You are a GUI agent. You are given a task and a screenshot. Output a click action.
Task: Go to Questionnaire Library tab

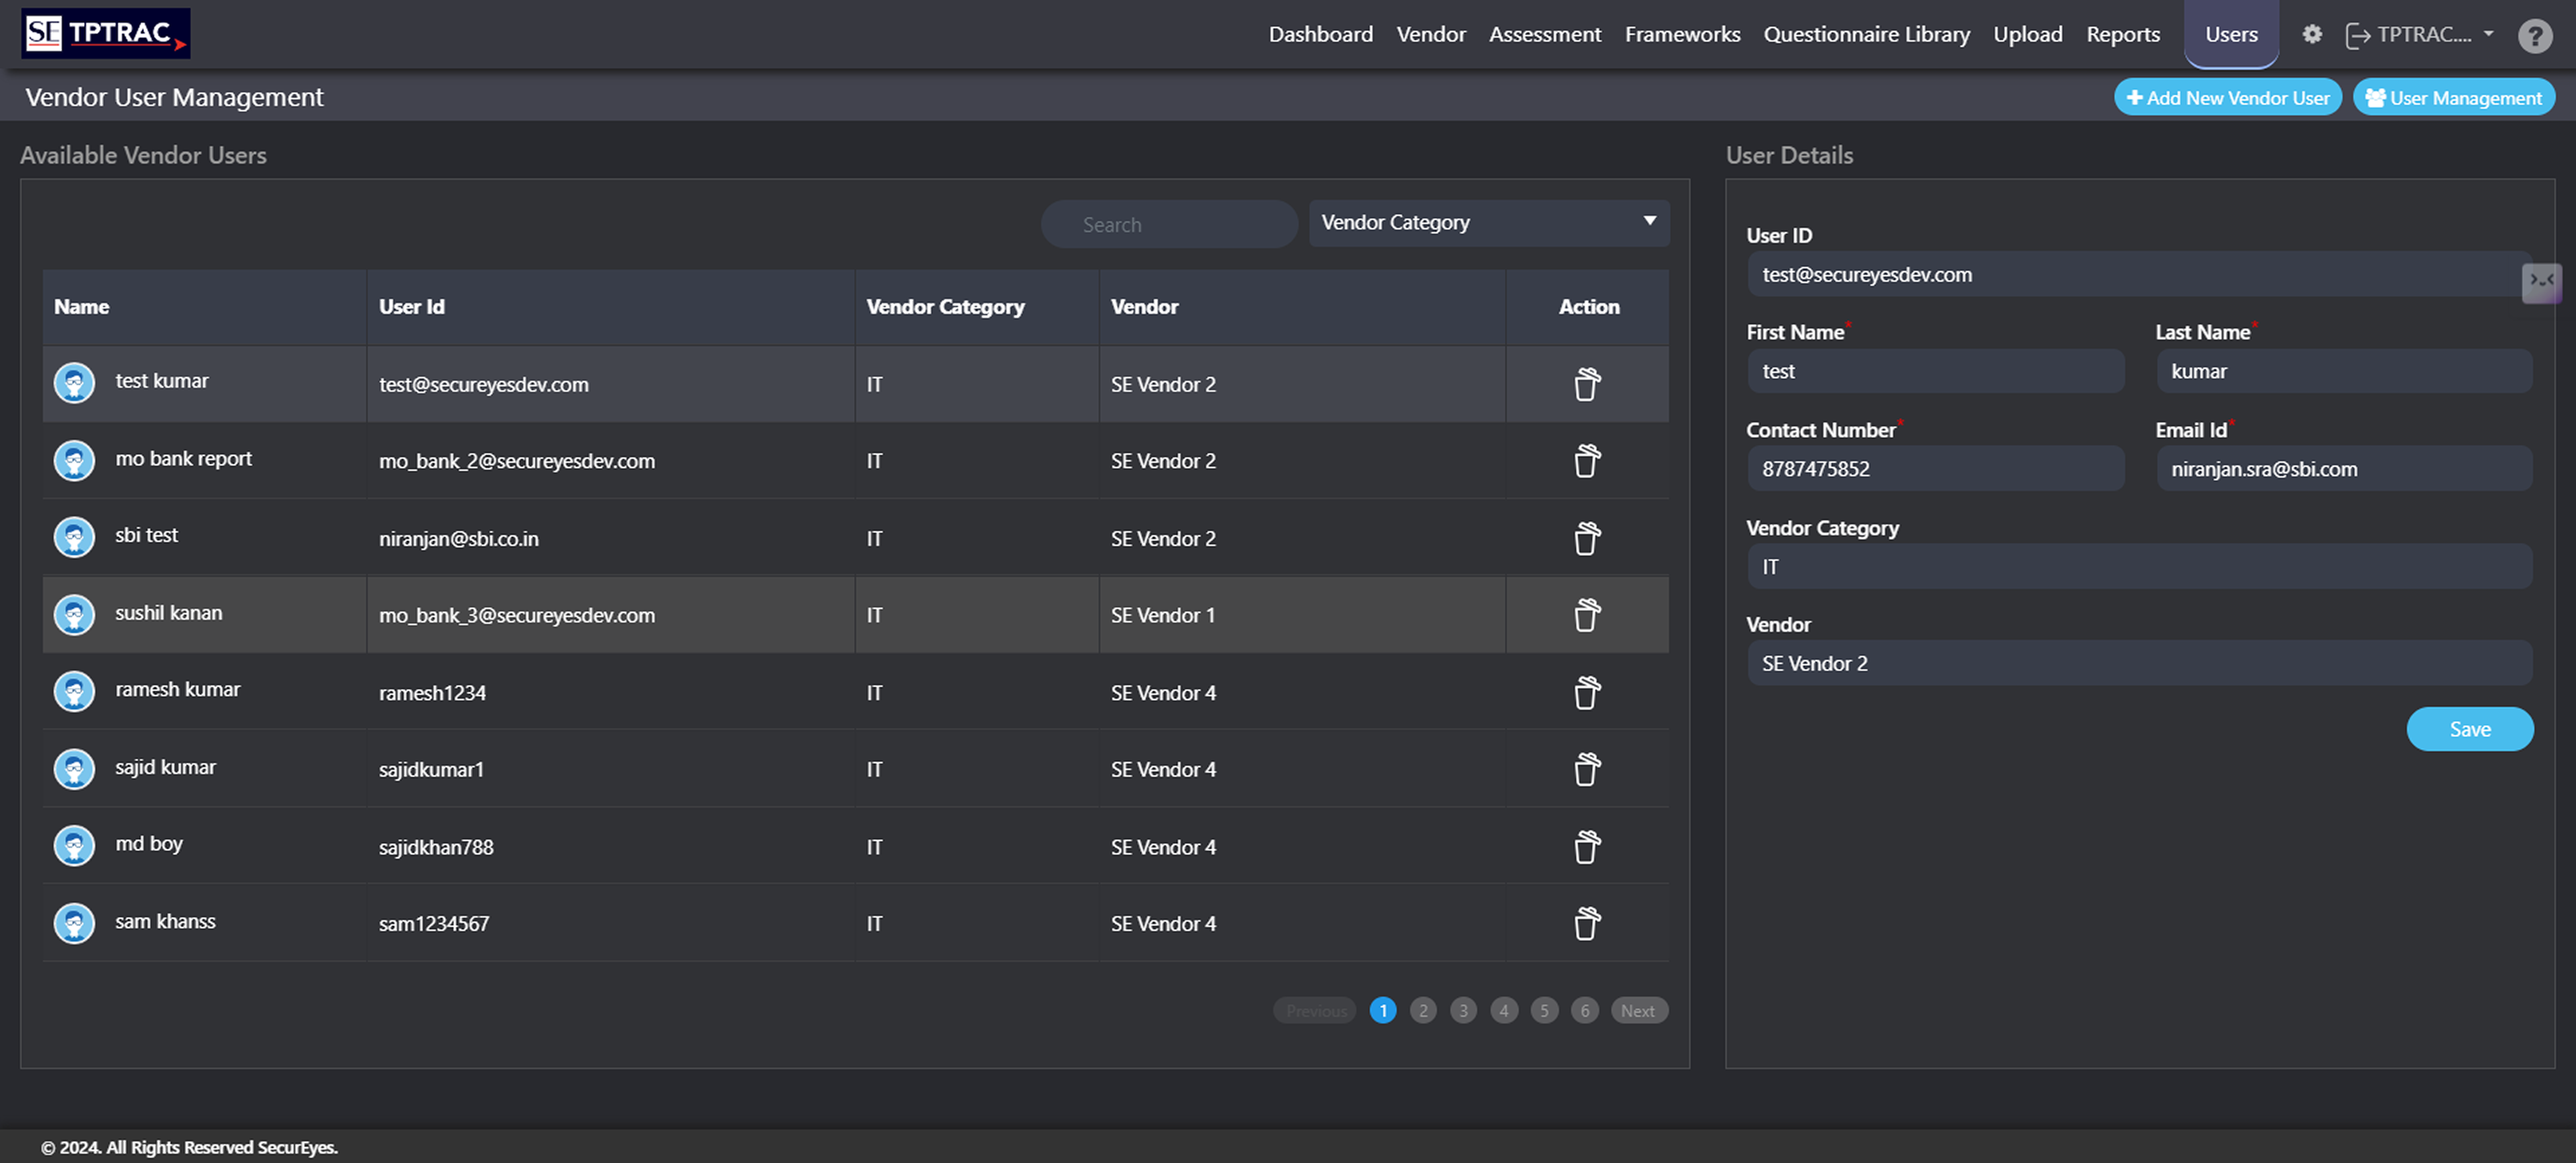pyautogui.click(x=1866, y=35)
